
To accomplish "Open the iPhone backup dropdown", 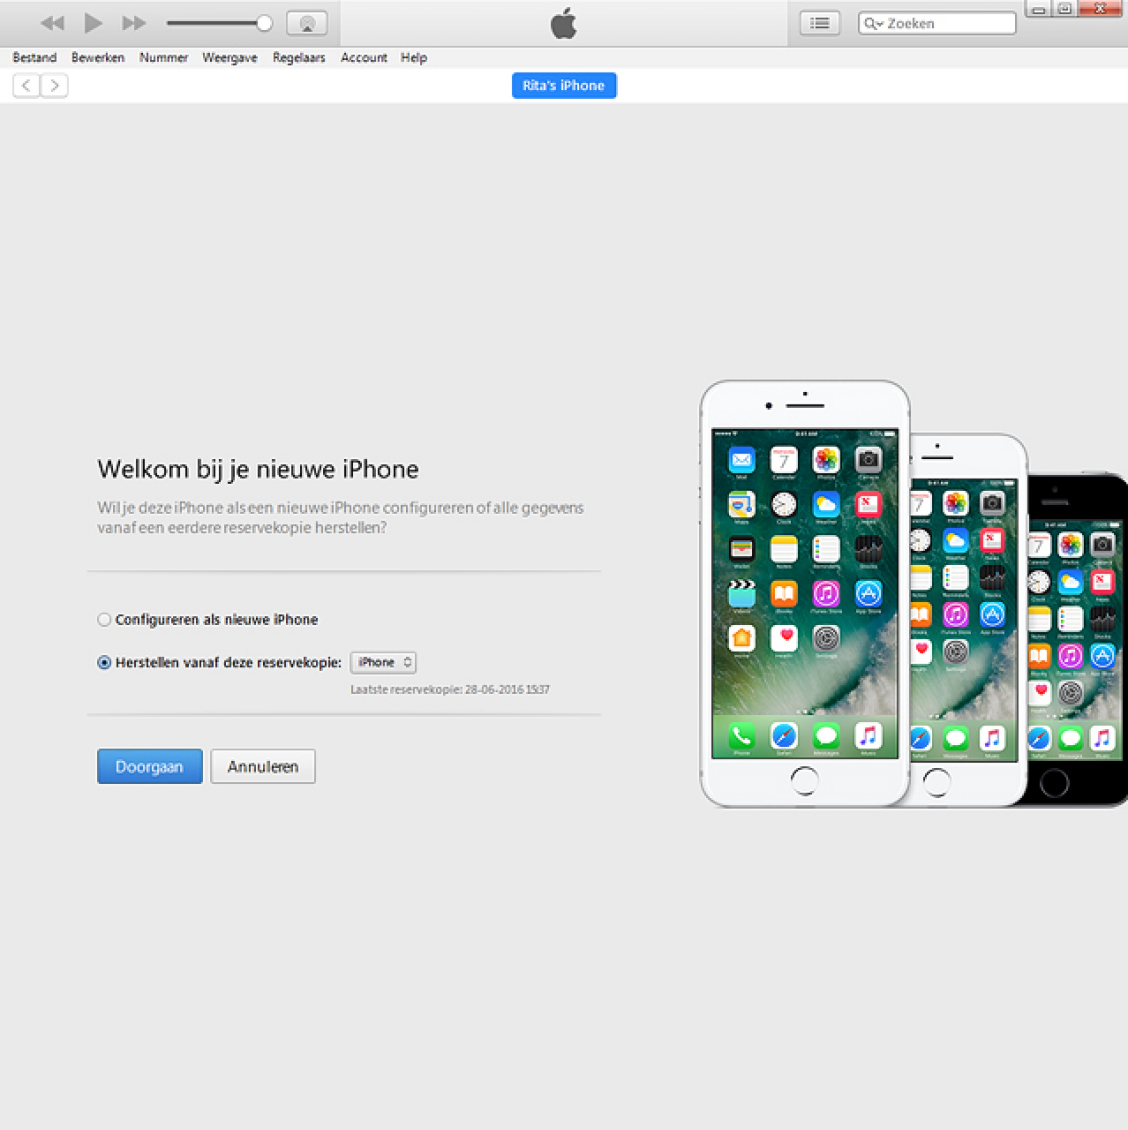I will (383, 662).
